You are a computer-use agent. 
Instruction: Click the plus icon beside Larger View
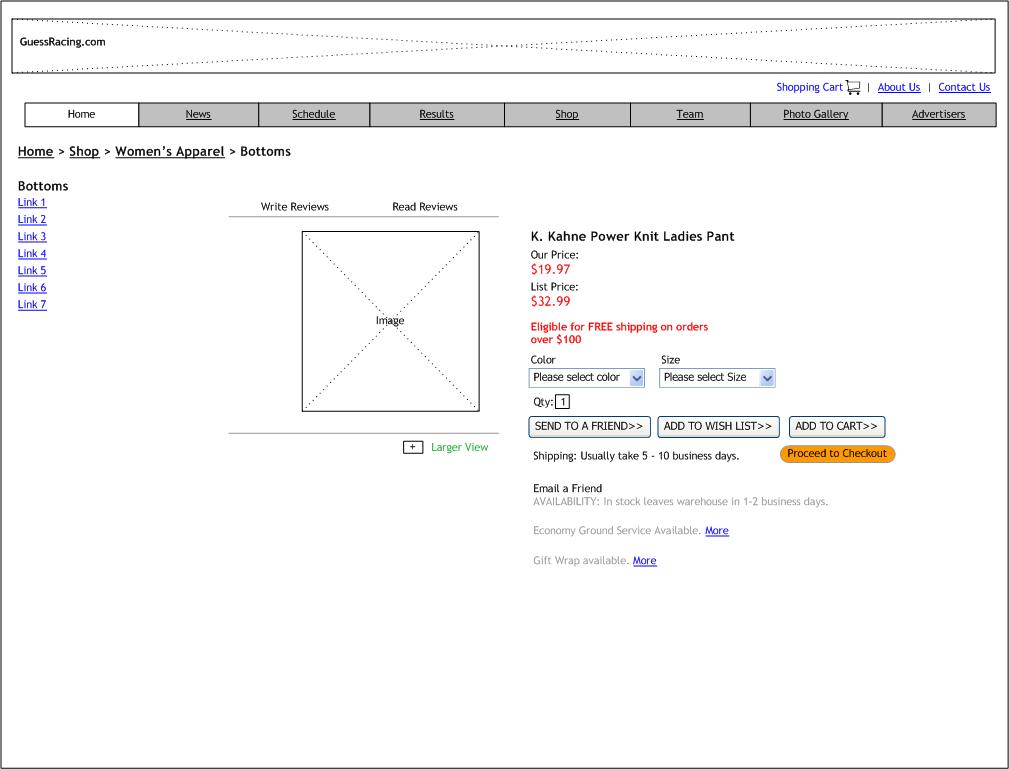[413, 447]
